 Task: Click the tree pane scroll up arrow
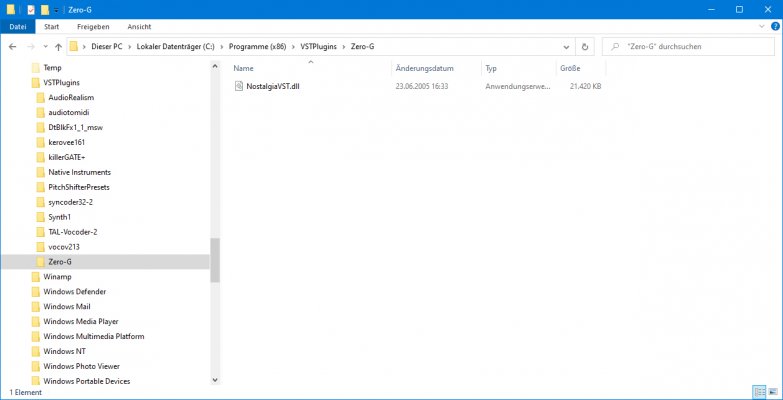[215, 65]
